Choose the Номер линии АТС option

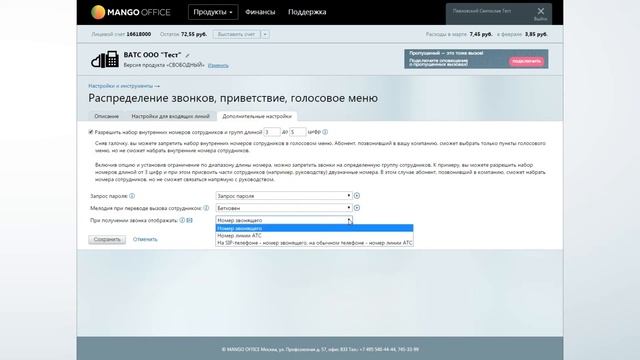(314, 236)
